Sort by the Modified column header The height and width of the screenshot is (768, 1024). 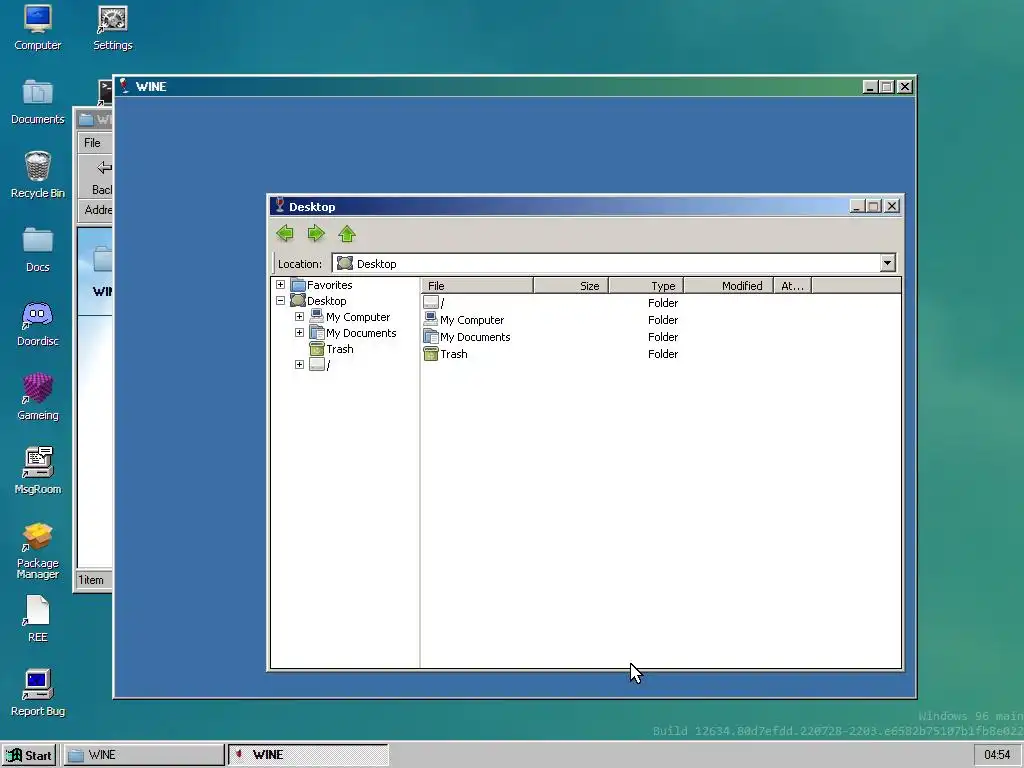click(728, 285)
